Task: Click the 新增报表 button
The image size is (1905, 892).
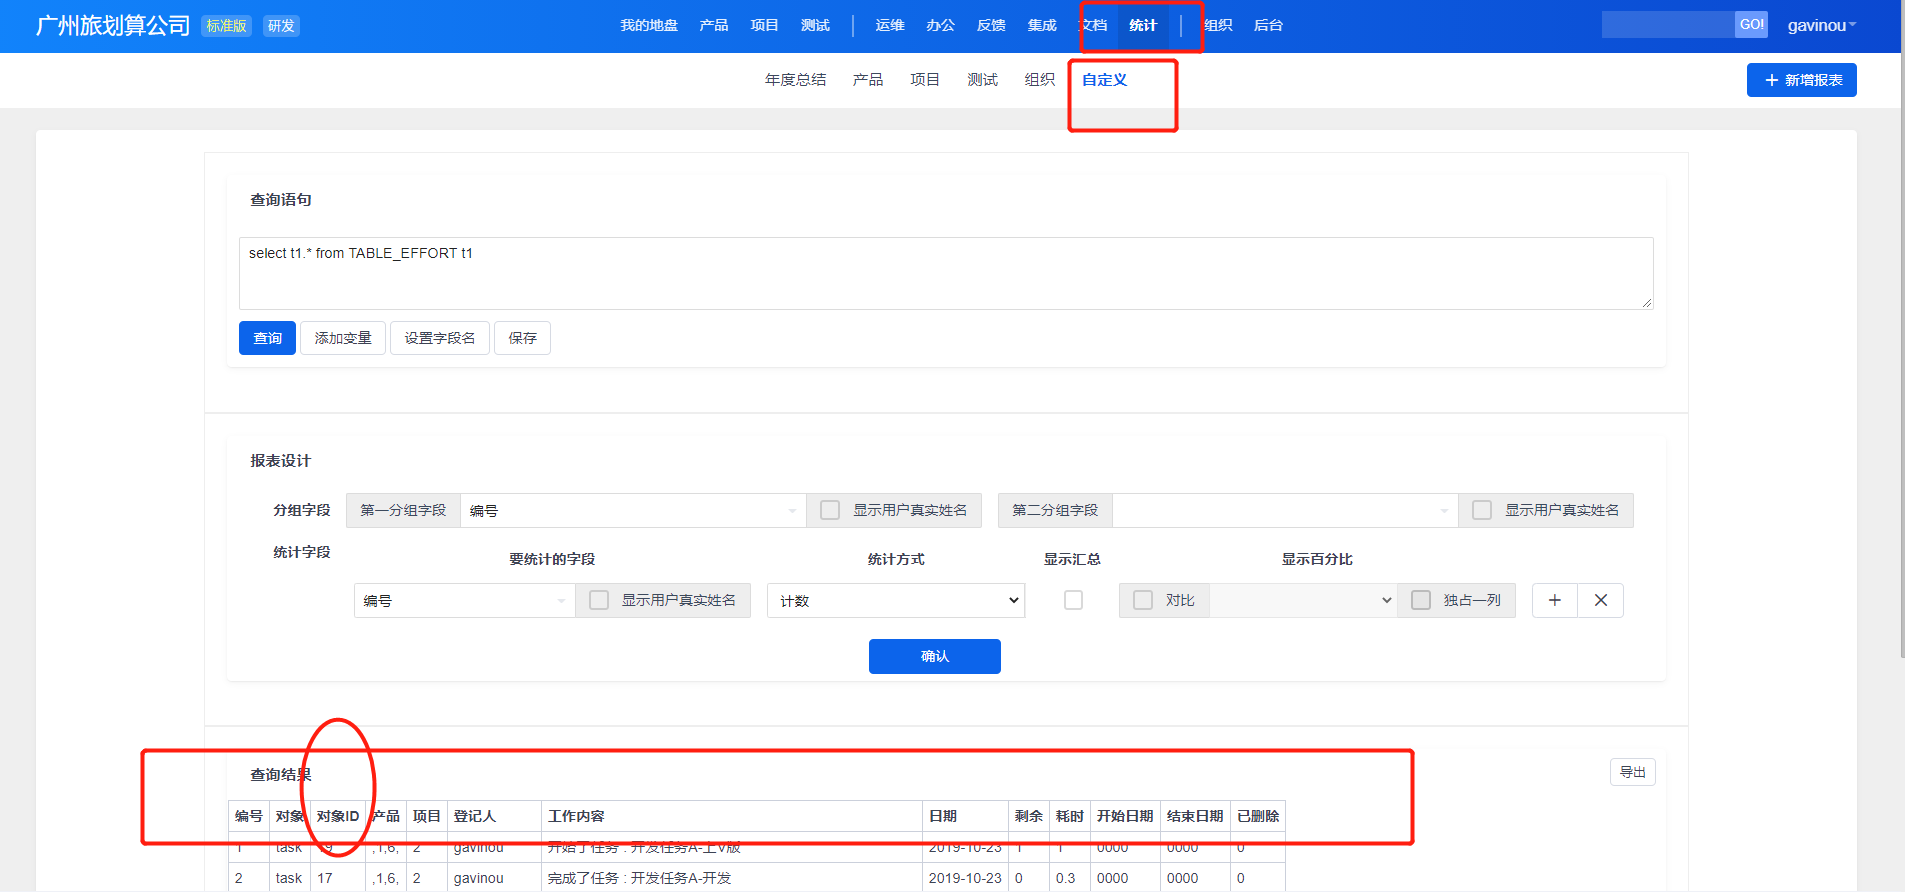Action: [x=1801, y=80]
